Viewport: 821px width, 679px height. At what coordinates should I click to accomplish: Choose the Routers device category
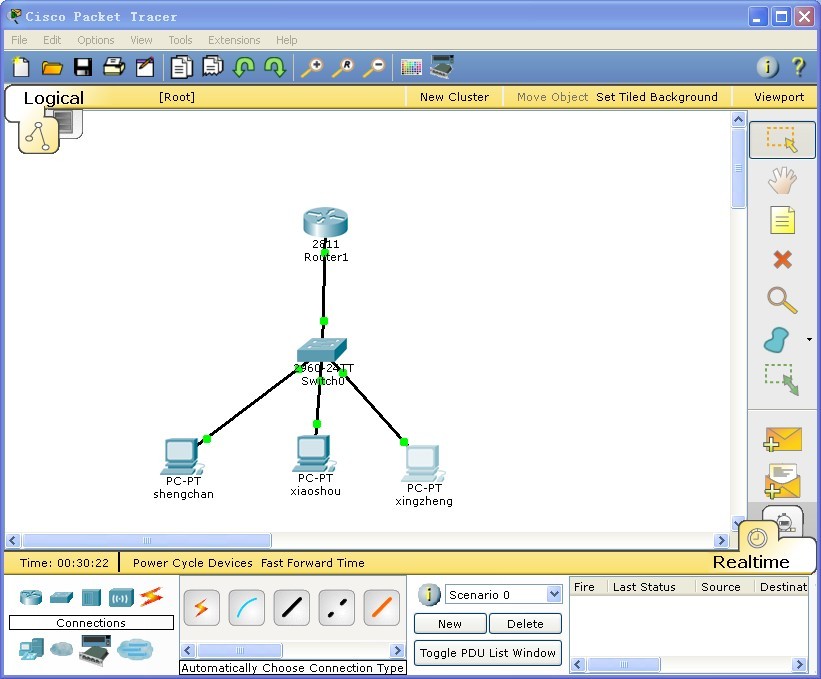click(x=31, y=597)
